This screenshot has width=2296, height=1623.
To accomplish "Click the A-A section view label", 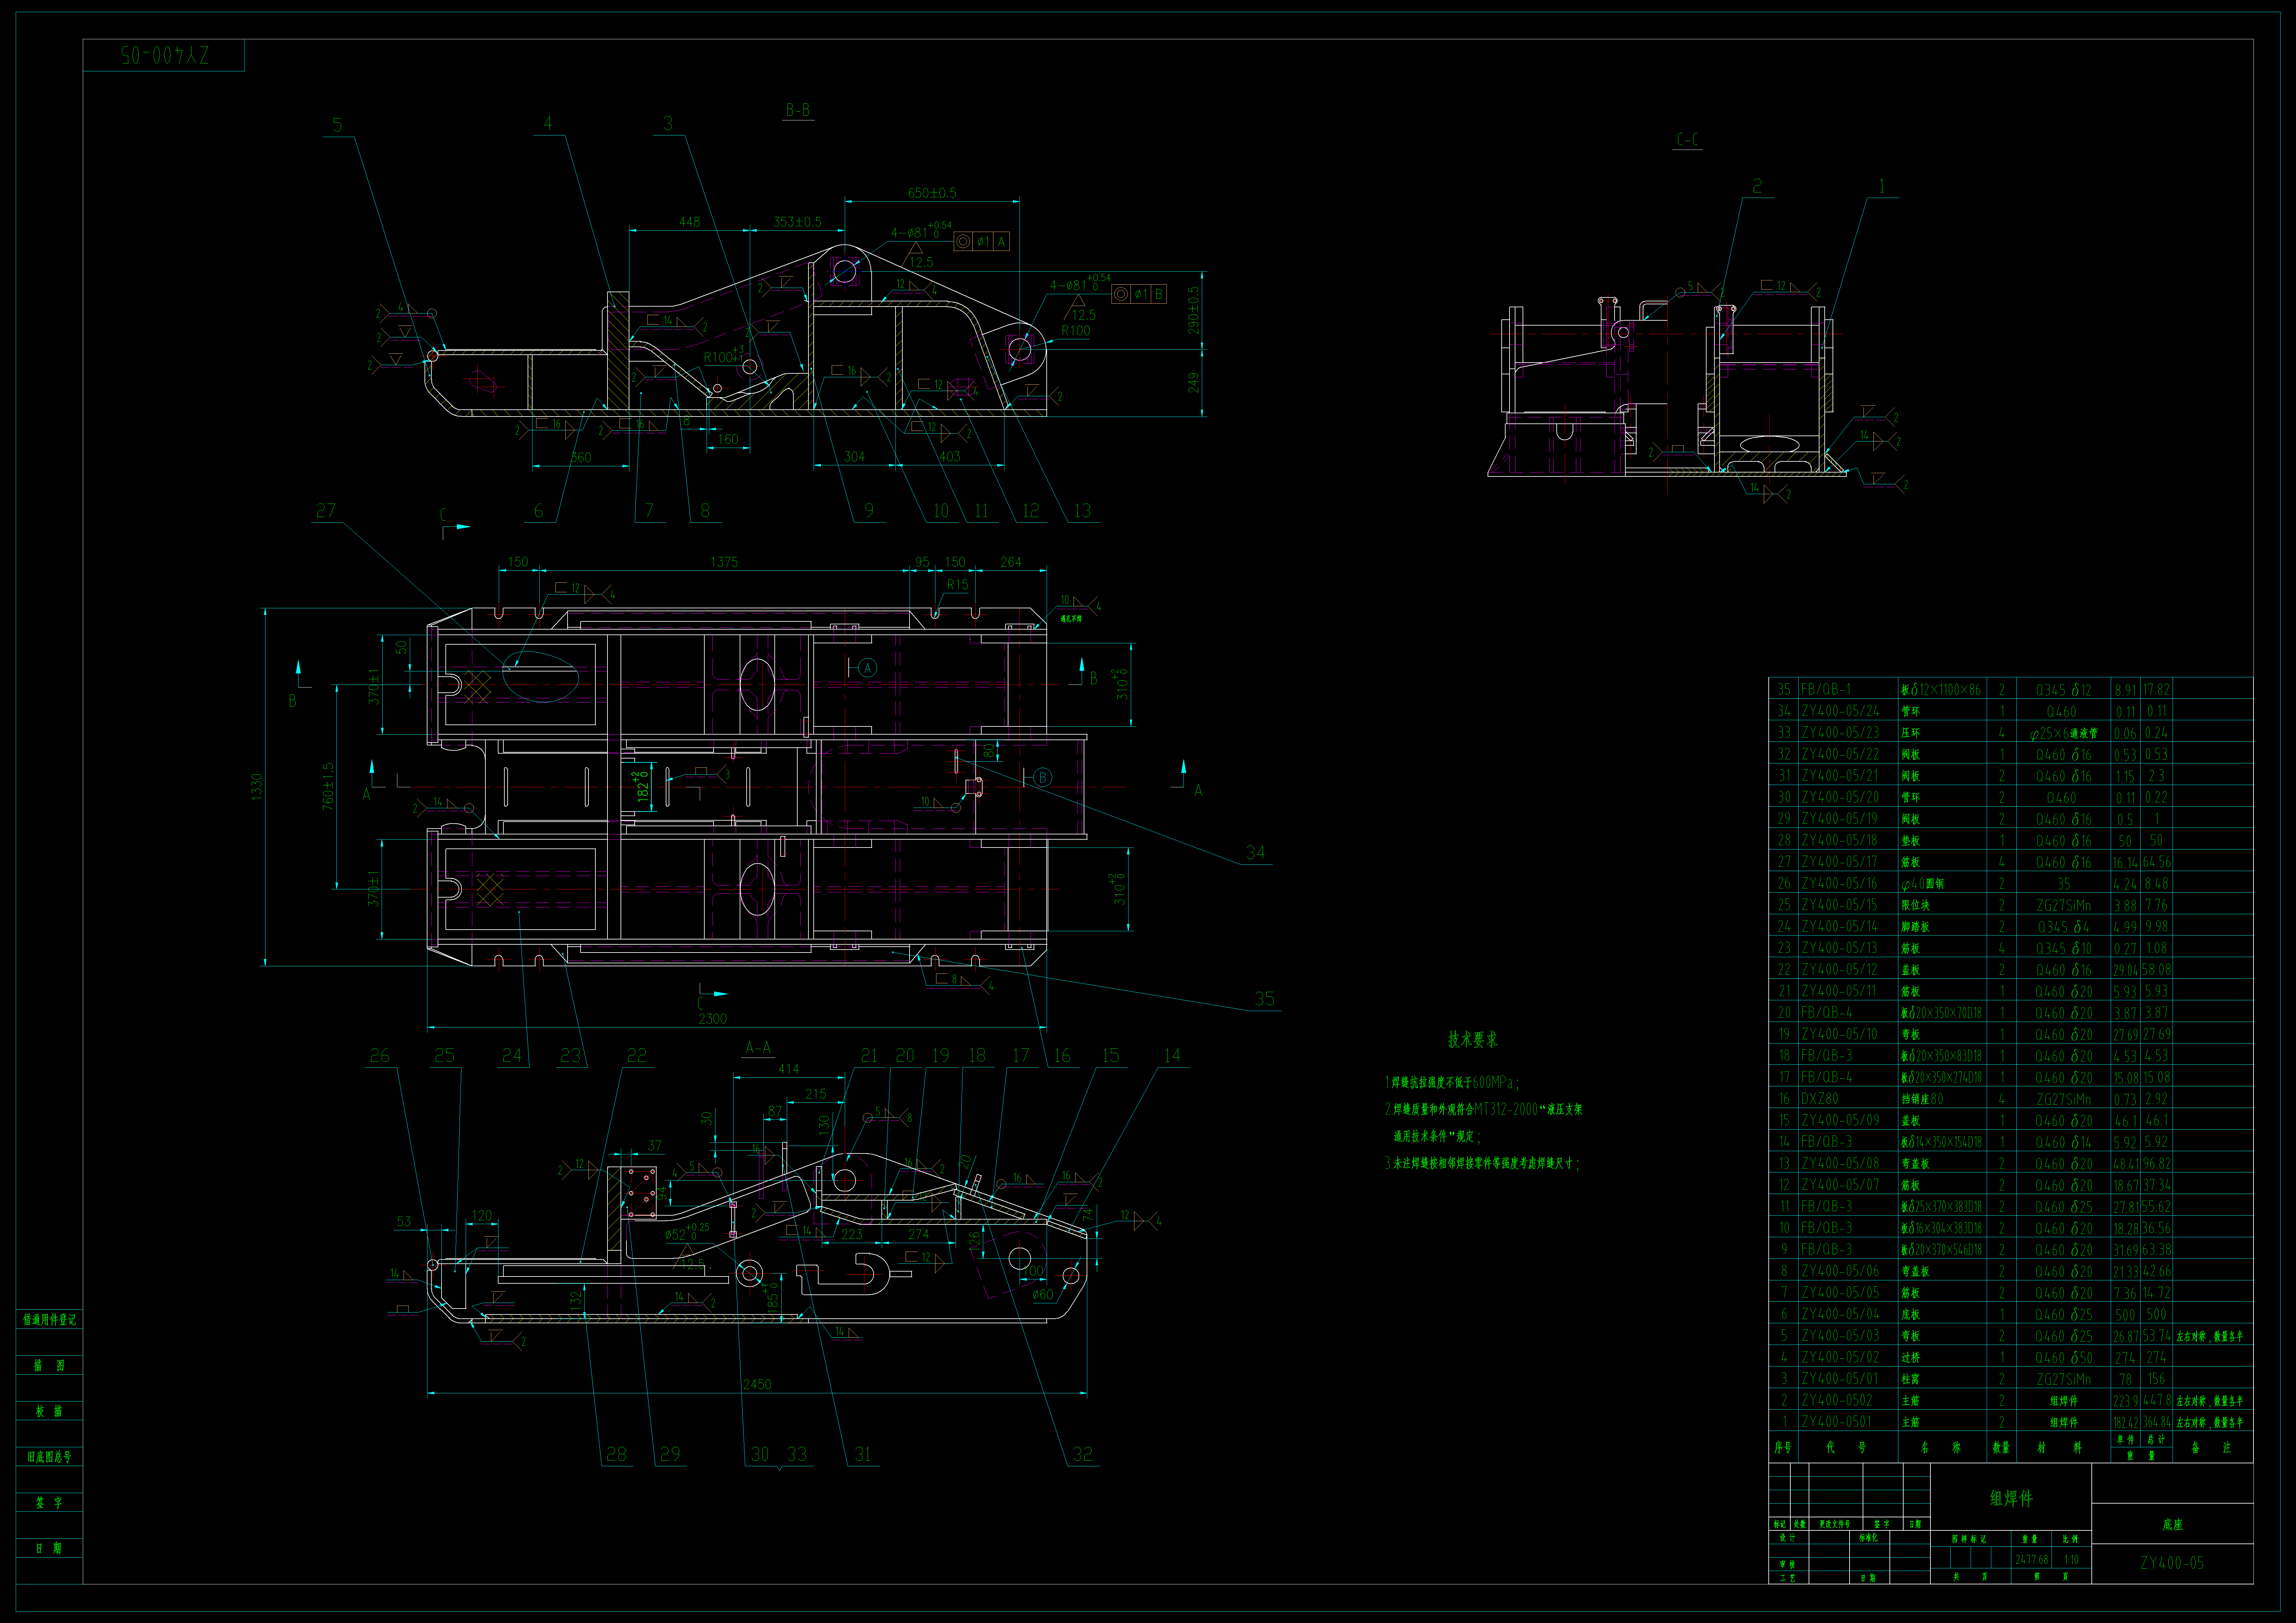I will [x=758, y=1048].
